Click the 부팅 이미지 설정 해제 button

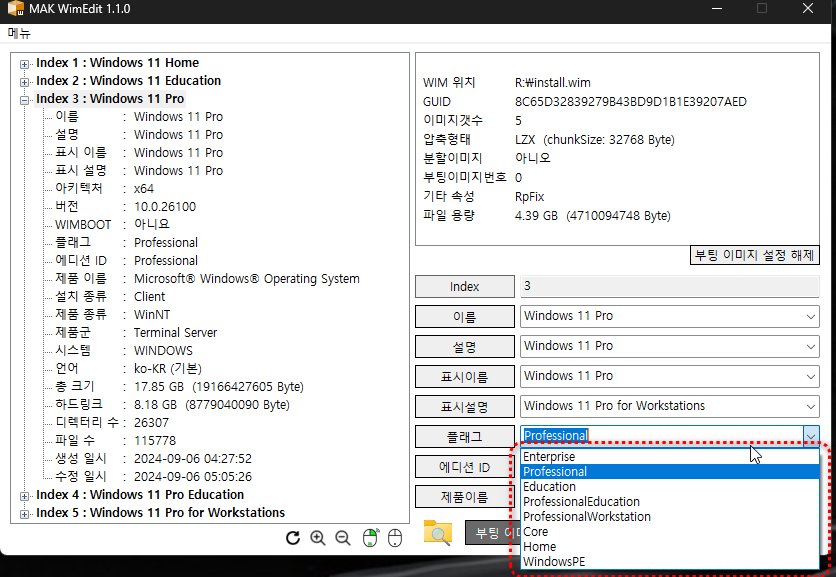pos(754,255)
